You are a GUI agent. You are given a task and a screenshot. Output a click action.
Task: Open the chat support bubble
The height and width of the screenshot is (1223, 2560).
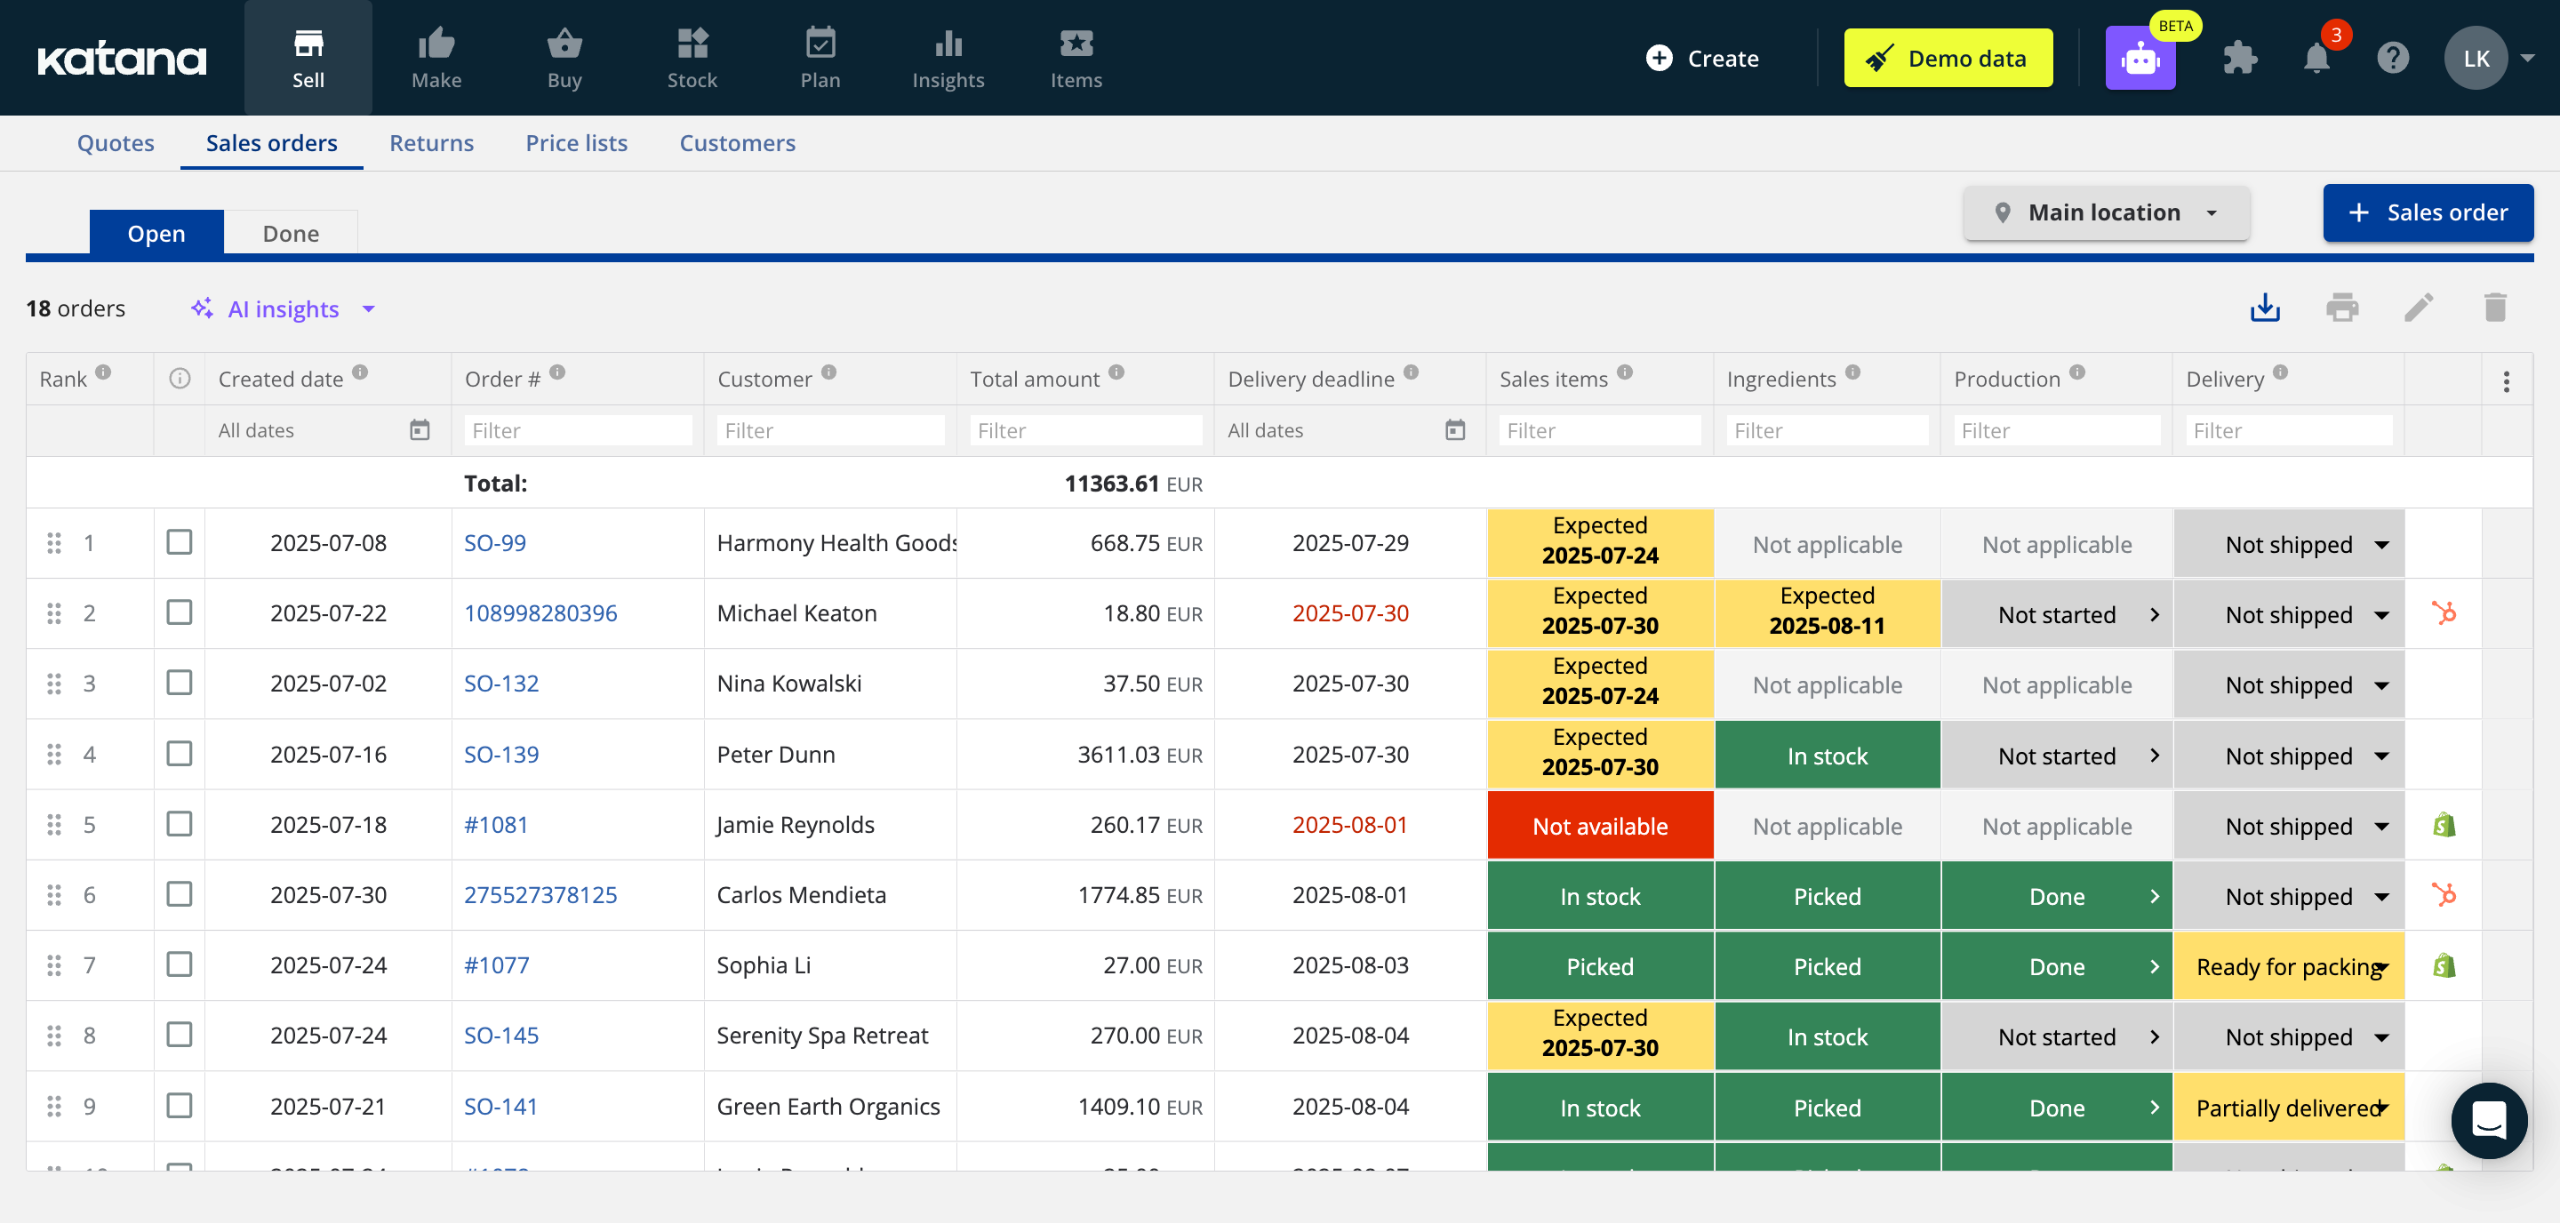[2489, 1120]
